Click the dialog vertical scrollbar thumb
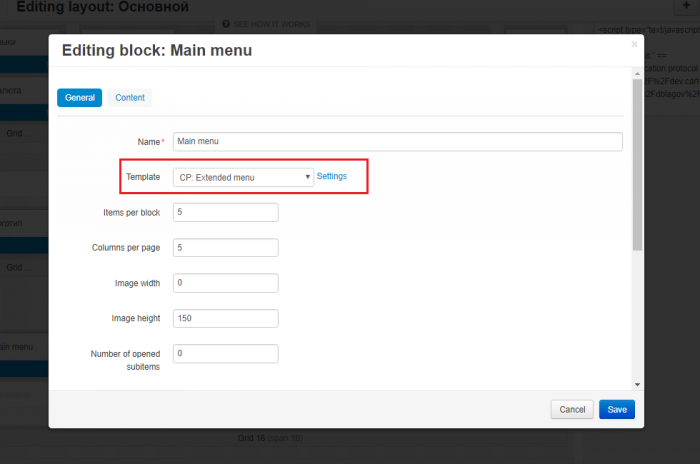Image resolution: width=700 pixels, height=464 pixels. click(637, 165)
